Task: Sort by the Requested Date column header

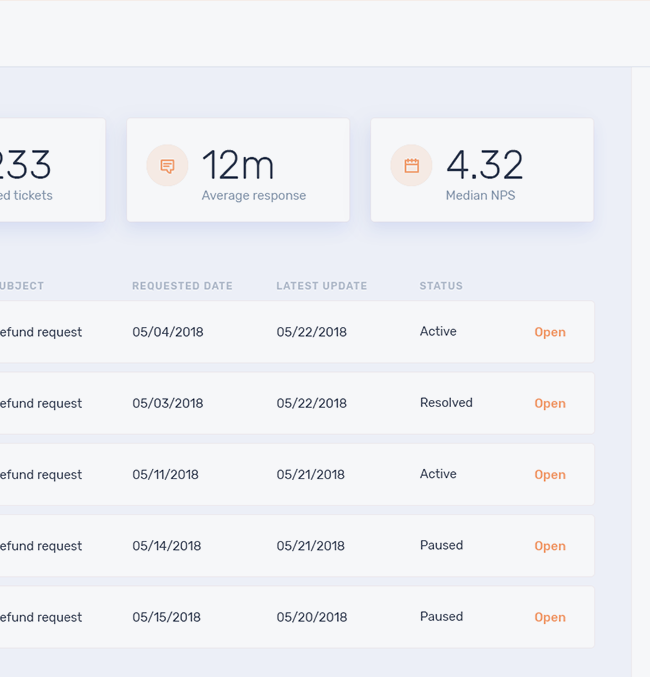Action: (182, 286)
